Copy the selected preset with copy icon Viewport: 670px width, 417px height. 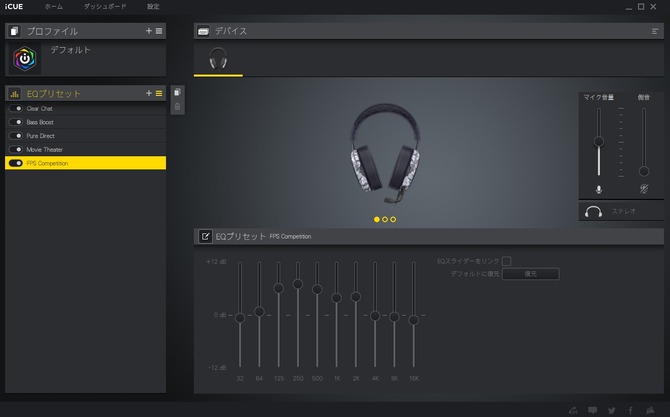[x=177, y=92]
